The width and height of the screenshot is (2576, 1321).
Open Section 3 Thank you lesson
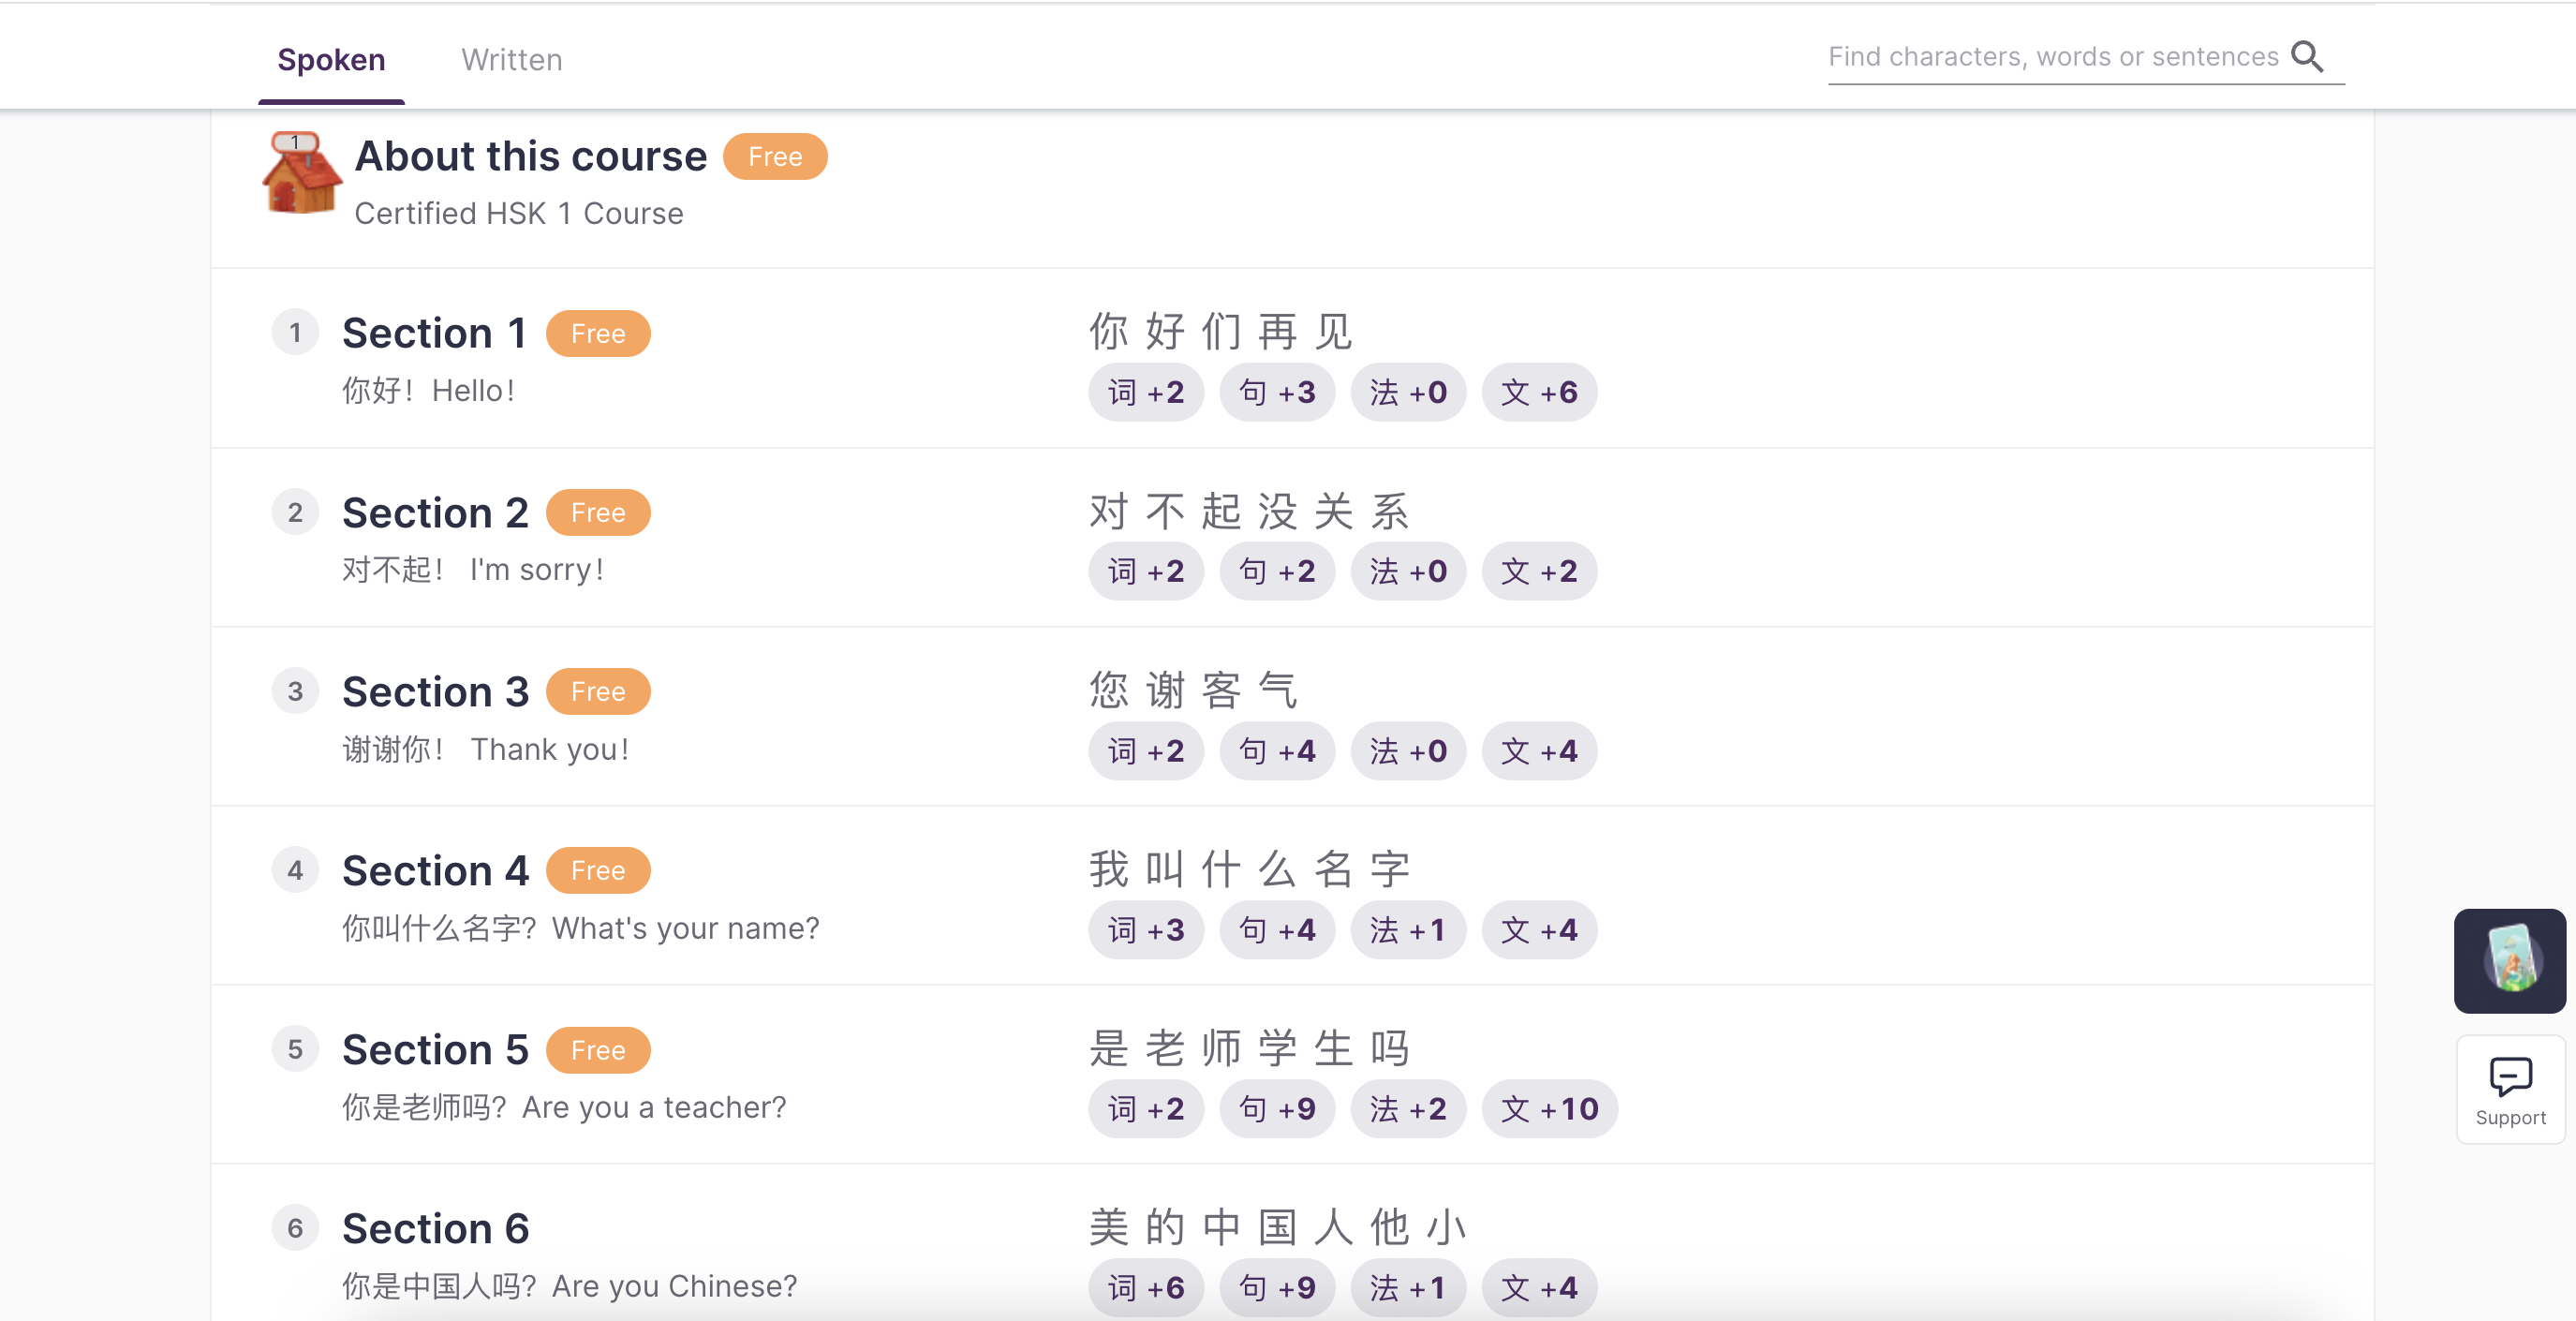point(436,691)
